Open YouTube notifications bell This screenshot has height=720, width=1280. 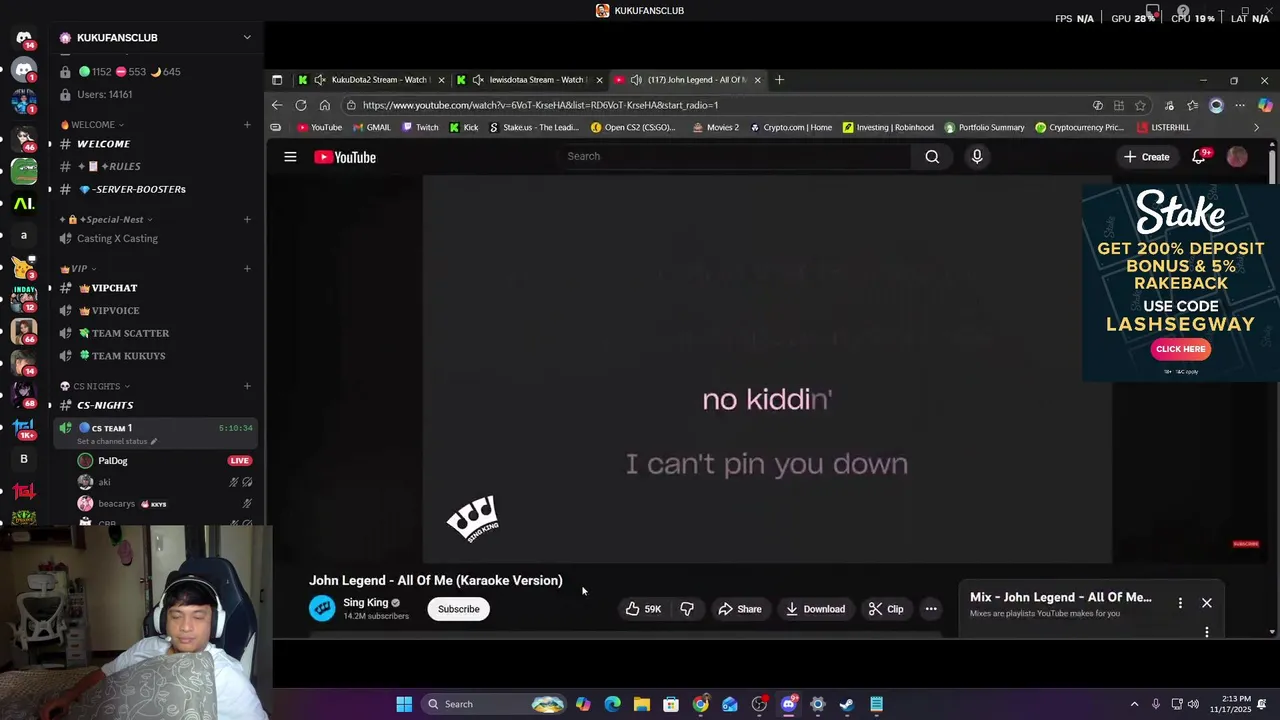(x=1199, y=157)
